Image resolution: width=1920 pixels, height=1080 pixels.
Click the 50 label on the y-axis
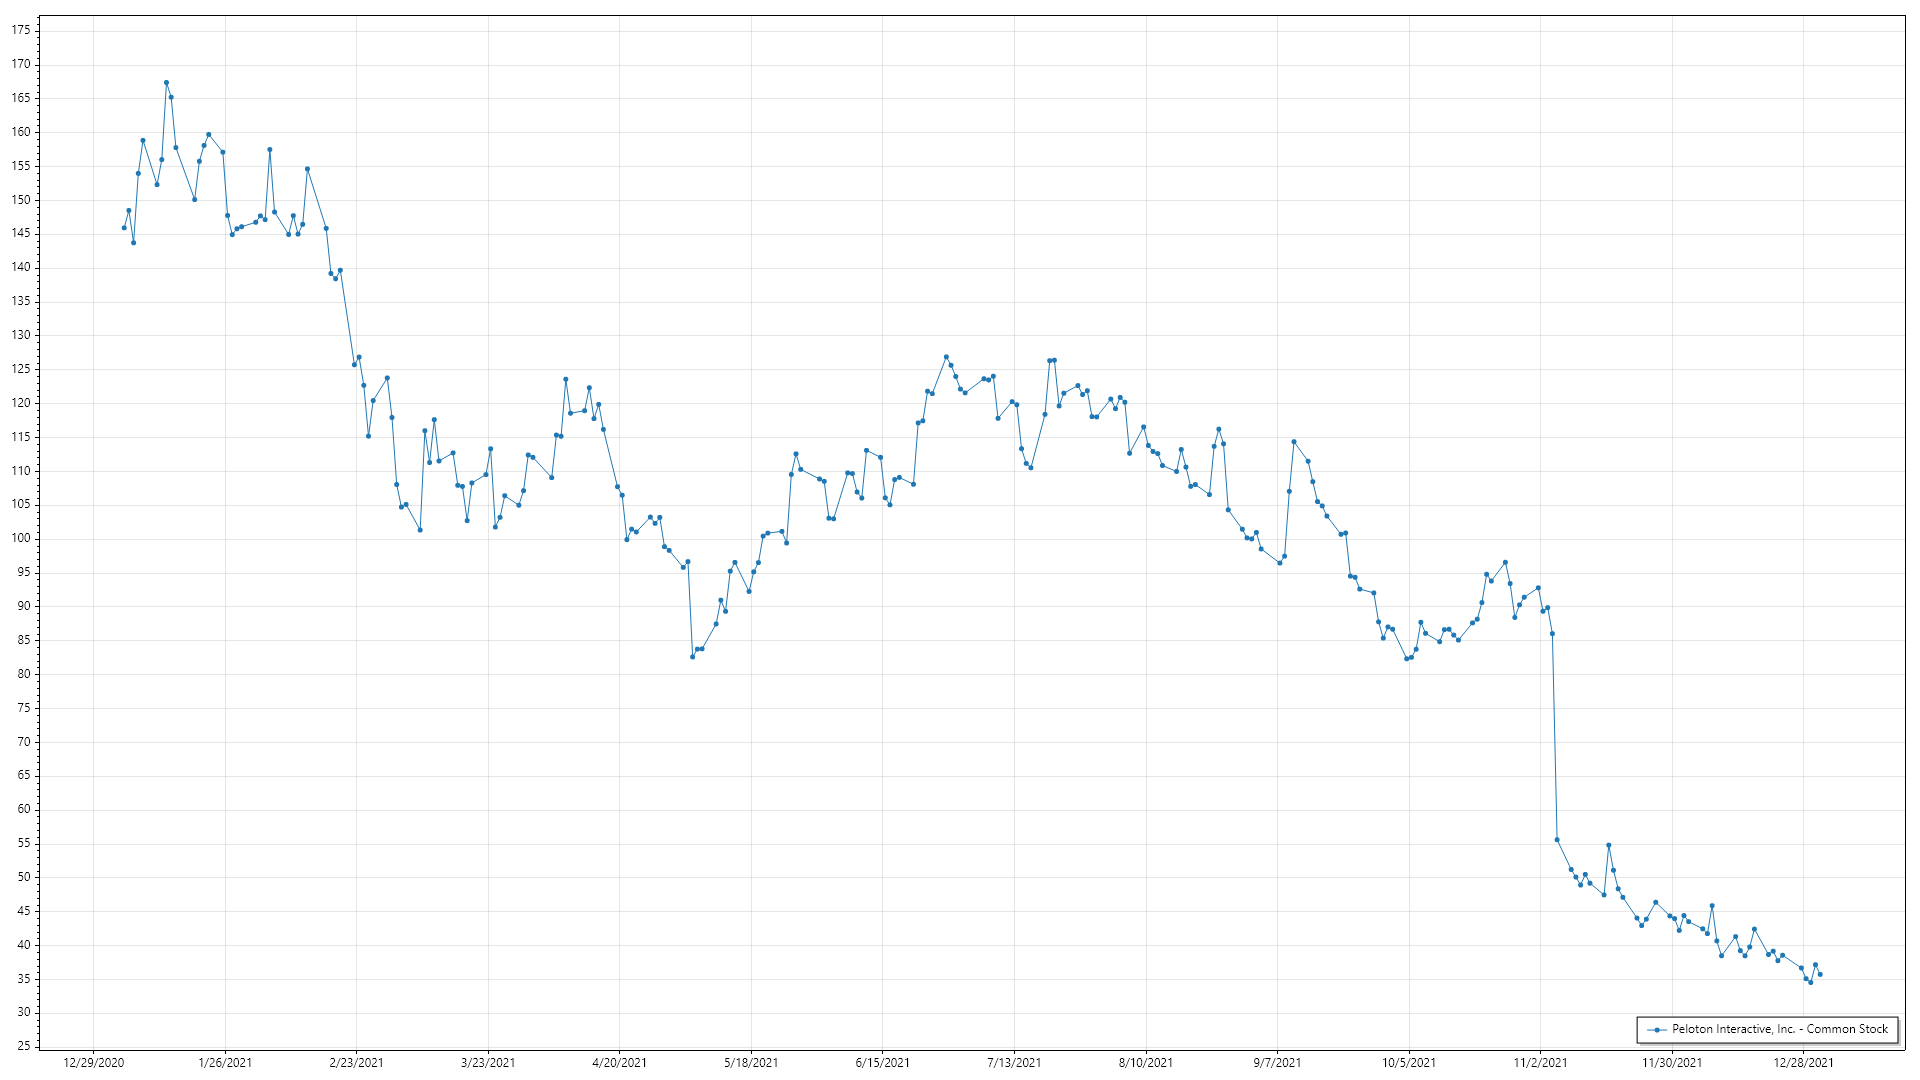coord(24,877)
